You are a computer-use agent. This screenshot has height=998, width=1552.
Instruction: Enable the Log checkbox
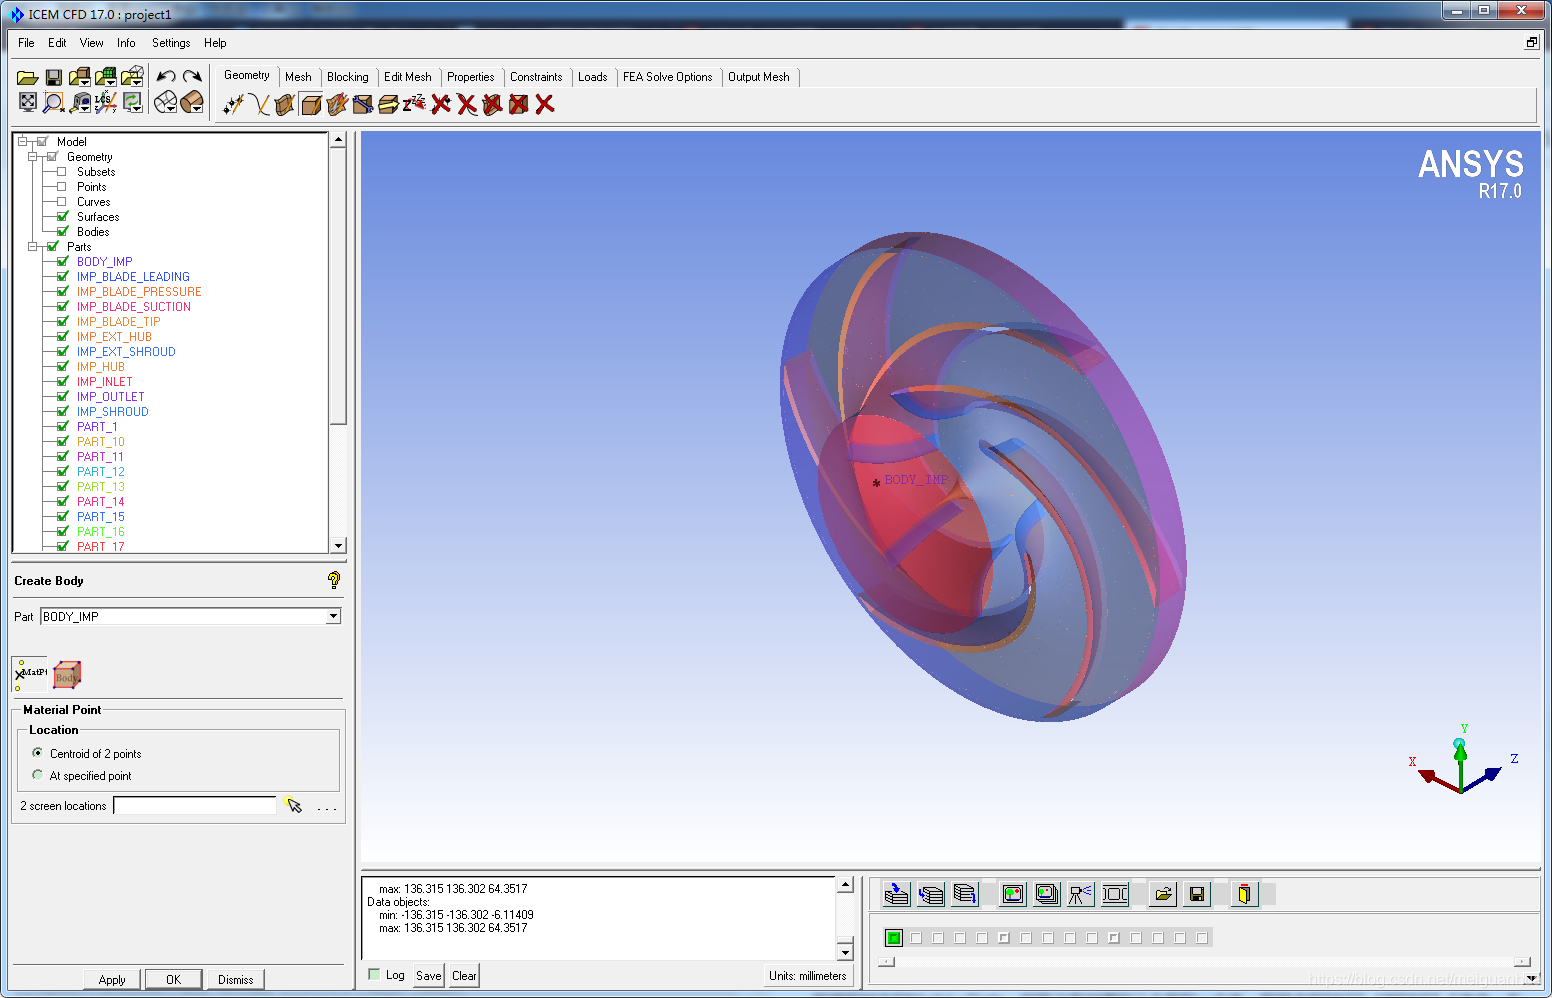click(374, 975)
